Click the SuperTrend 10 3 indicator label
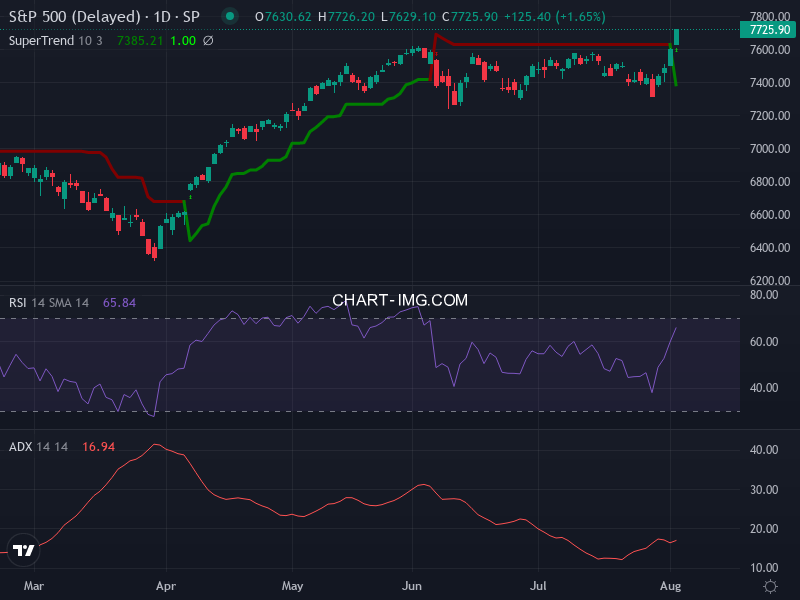The height and width of the screenshot is (600, 800). click(x=56, y=41)
